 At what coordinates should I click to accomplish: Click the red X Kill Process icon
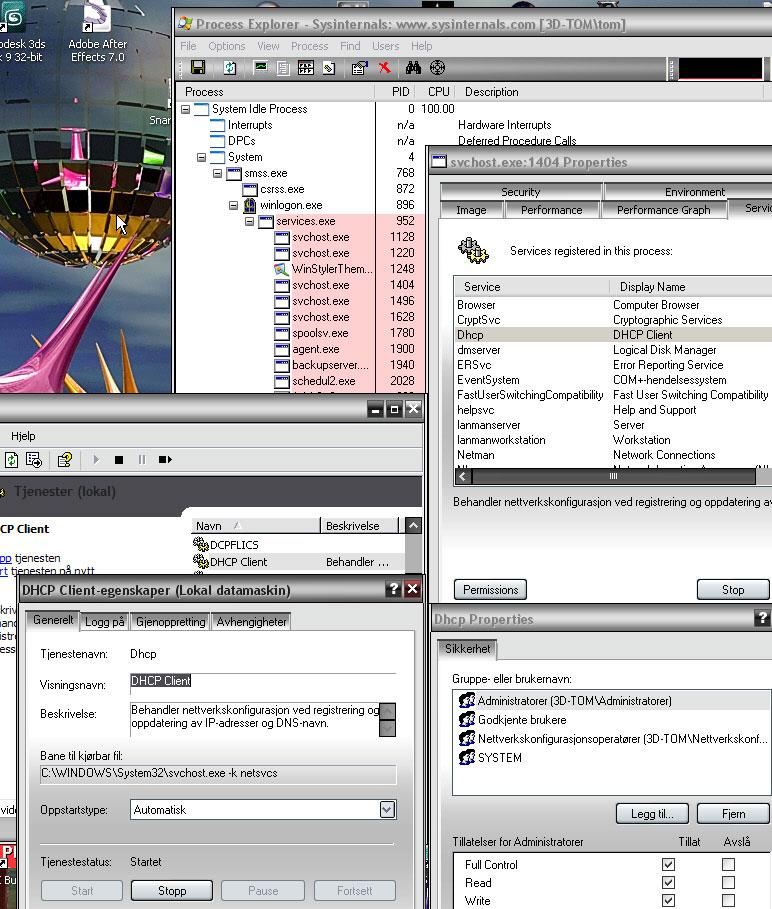(x=384, y=68)
